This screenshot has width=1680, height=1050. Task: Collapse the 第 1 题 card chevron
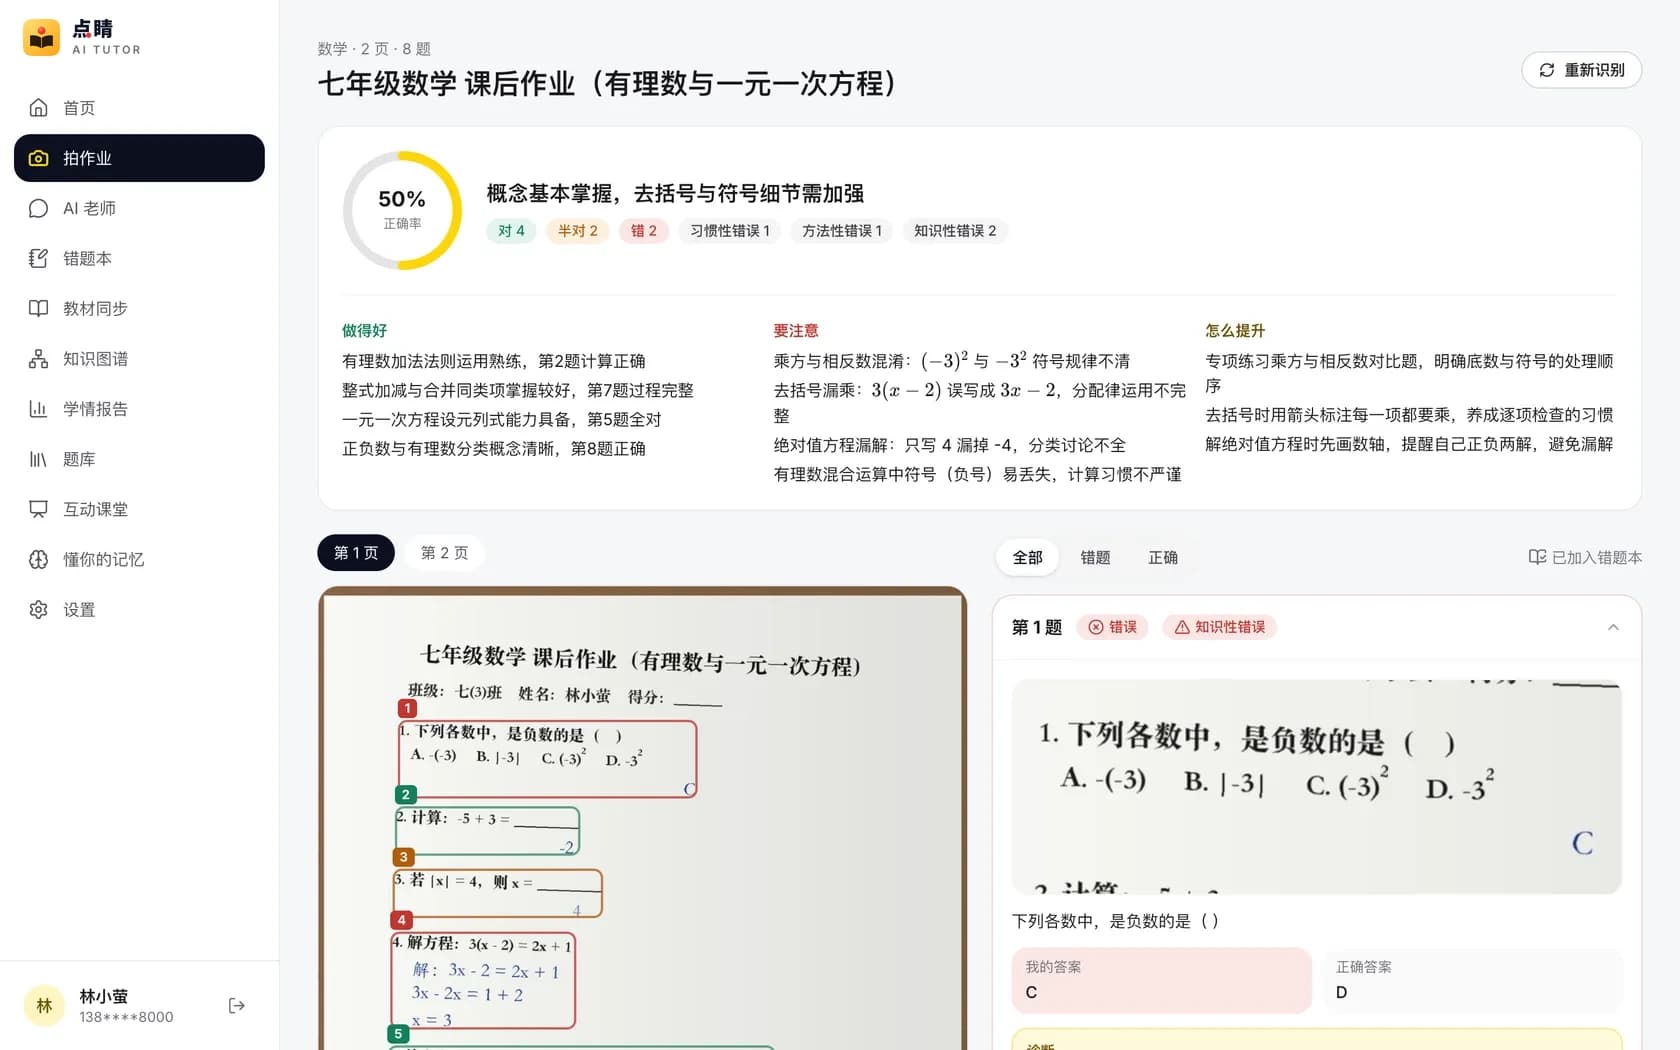[1613, 627]
